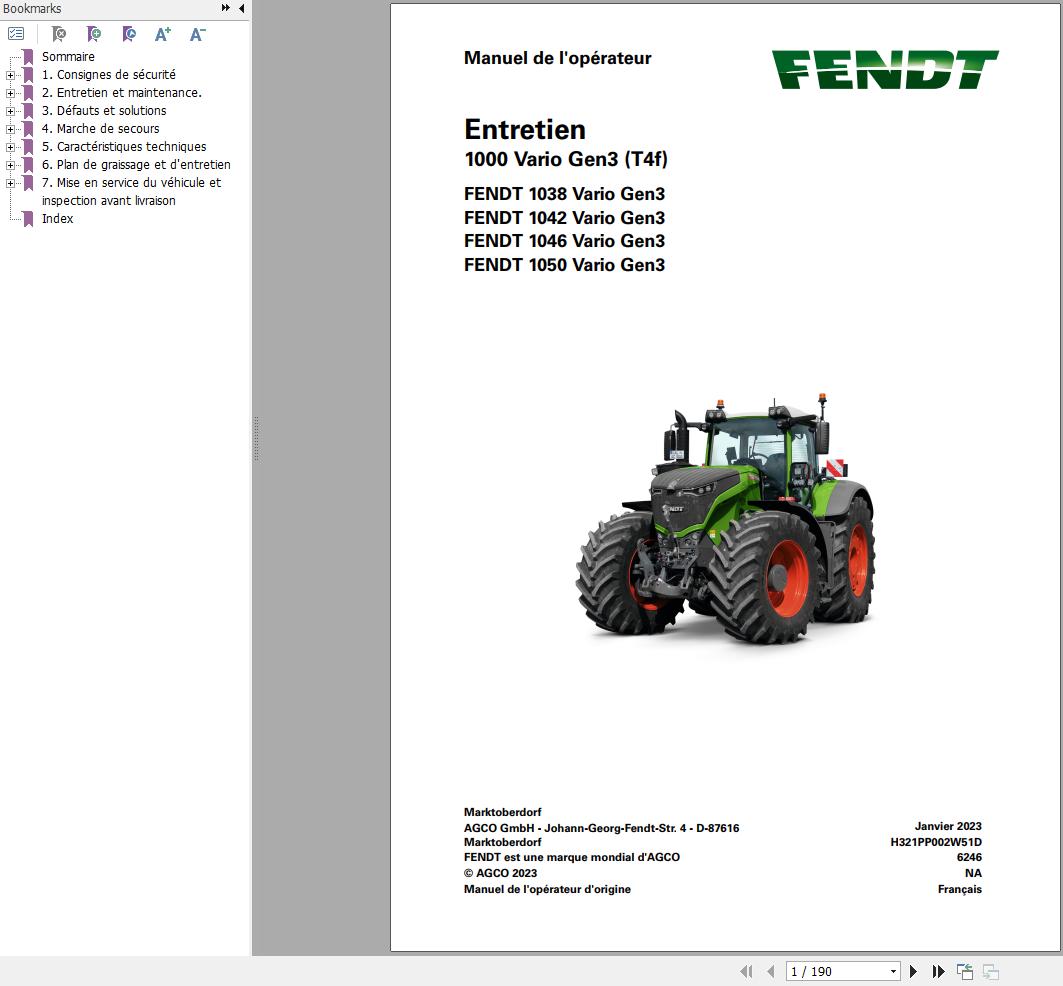Screen dimensions: 1063x986
Task: Click 'Manuel de l'opérateur d'origine' text
Action: coord(547,889)
